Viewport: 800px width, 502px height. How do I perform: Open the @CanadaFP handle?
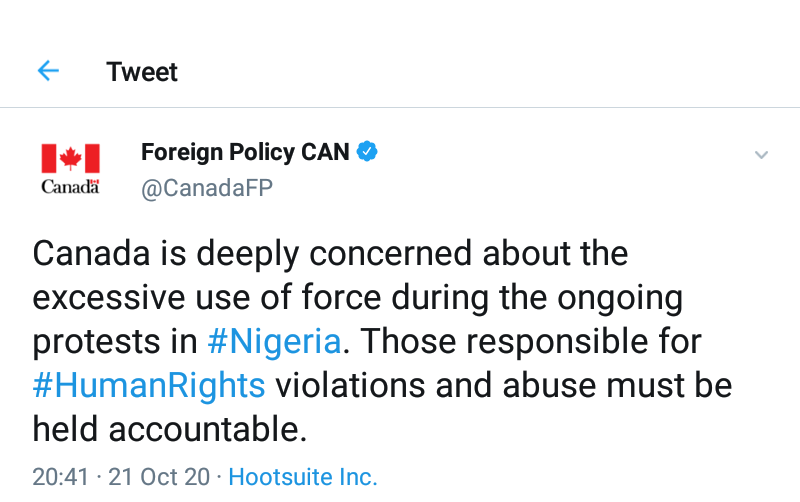click(x=207, y=189)
